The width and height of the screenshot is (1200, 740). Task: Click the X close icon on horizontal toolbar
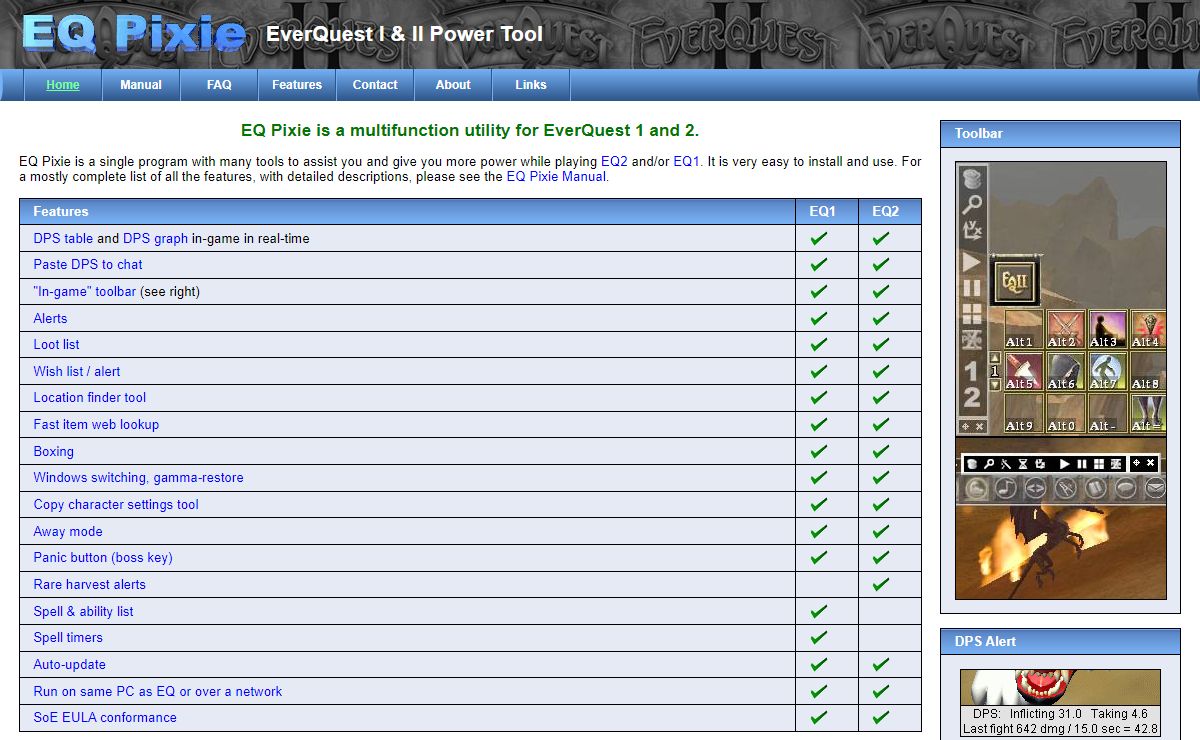pos(1151,463)
